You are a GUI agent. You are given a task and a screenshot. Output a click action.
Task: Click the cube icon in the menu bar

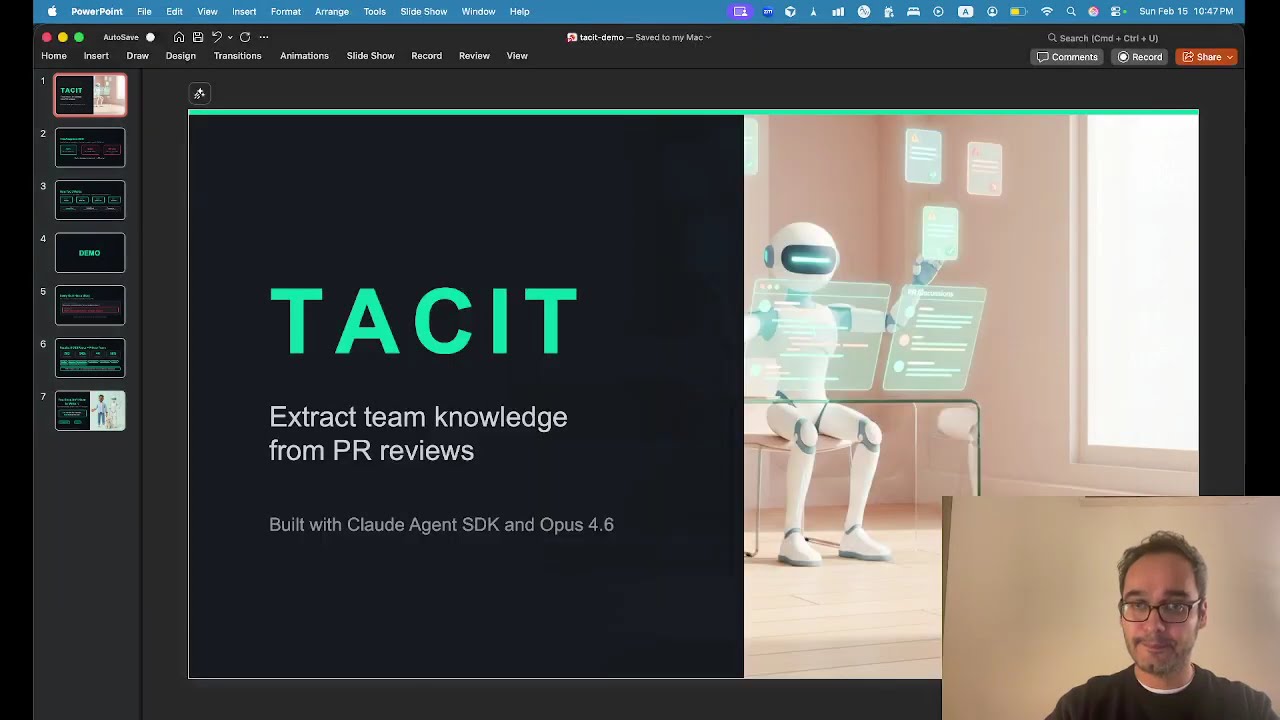click(x=790, y=12)
